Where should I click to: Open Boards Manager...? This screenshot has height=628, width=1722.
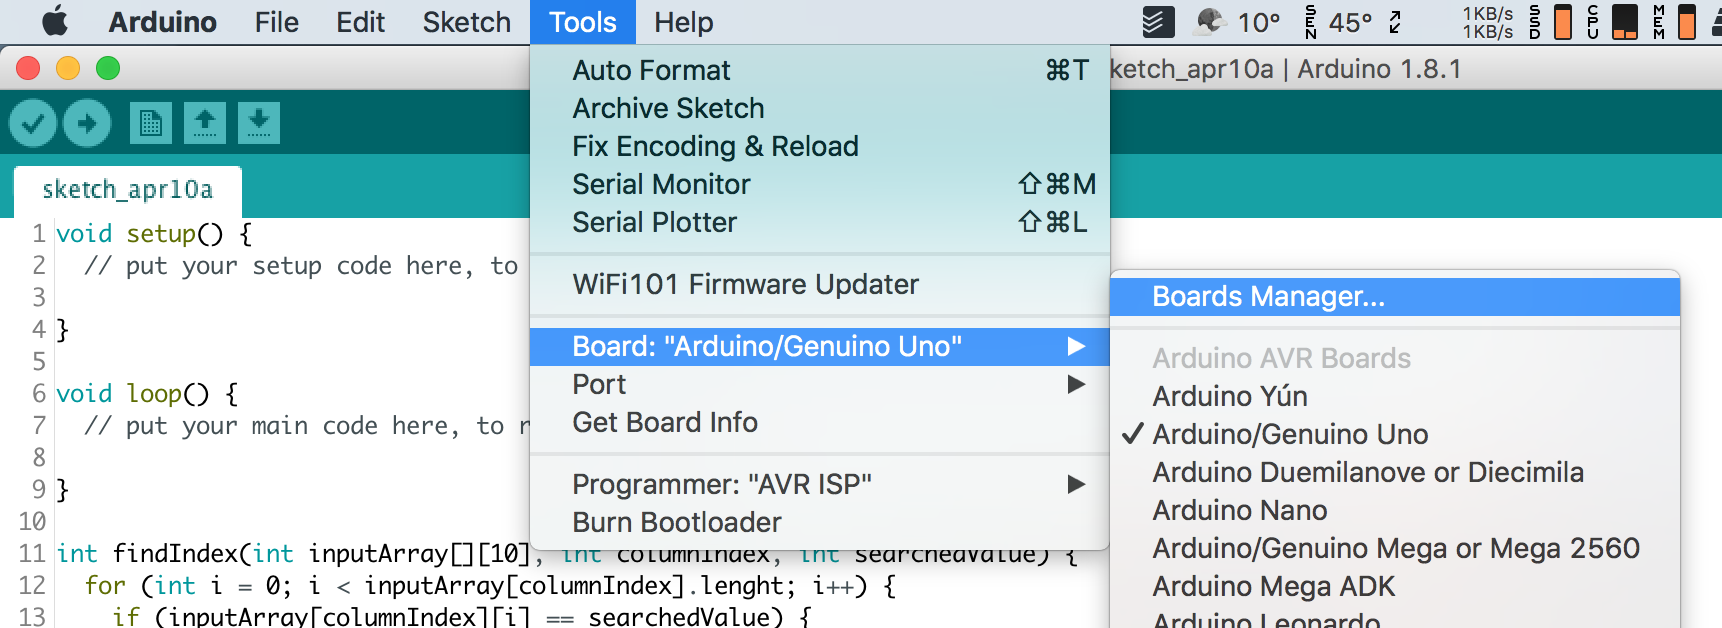[x=1268, y=296]
